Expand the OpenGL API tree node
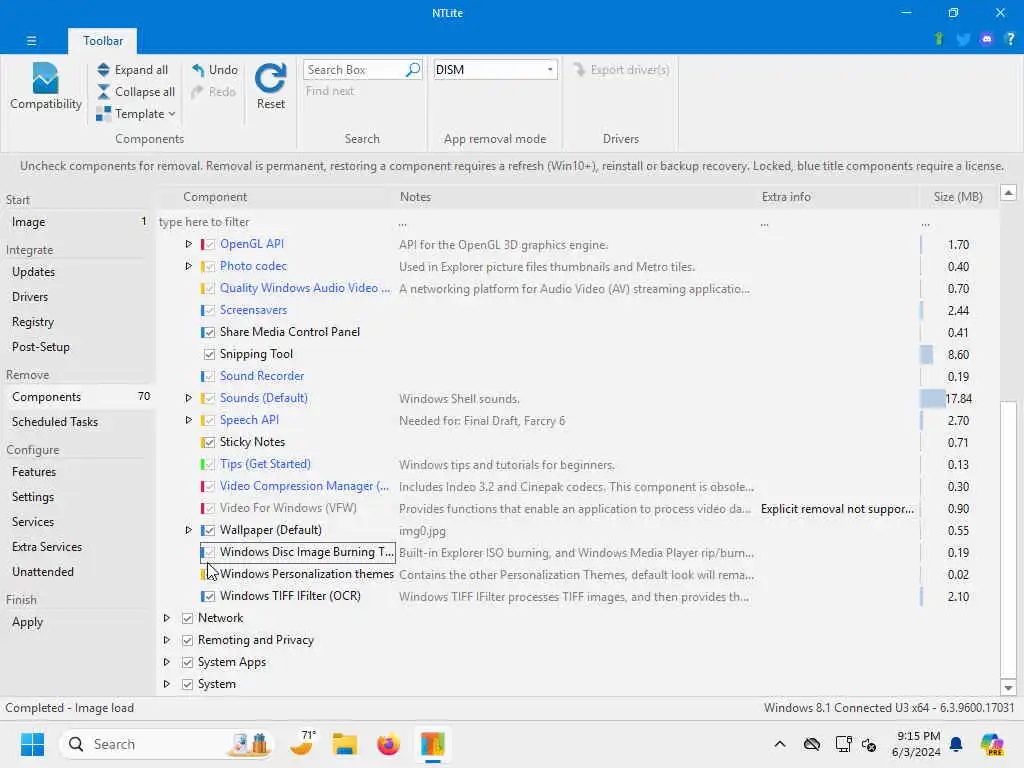The width and height of the screenshot is (1024, 768). 188,244
